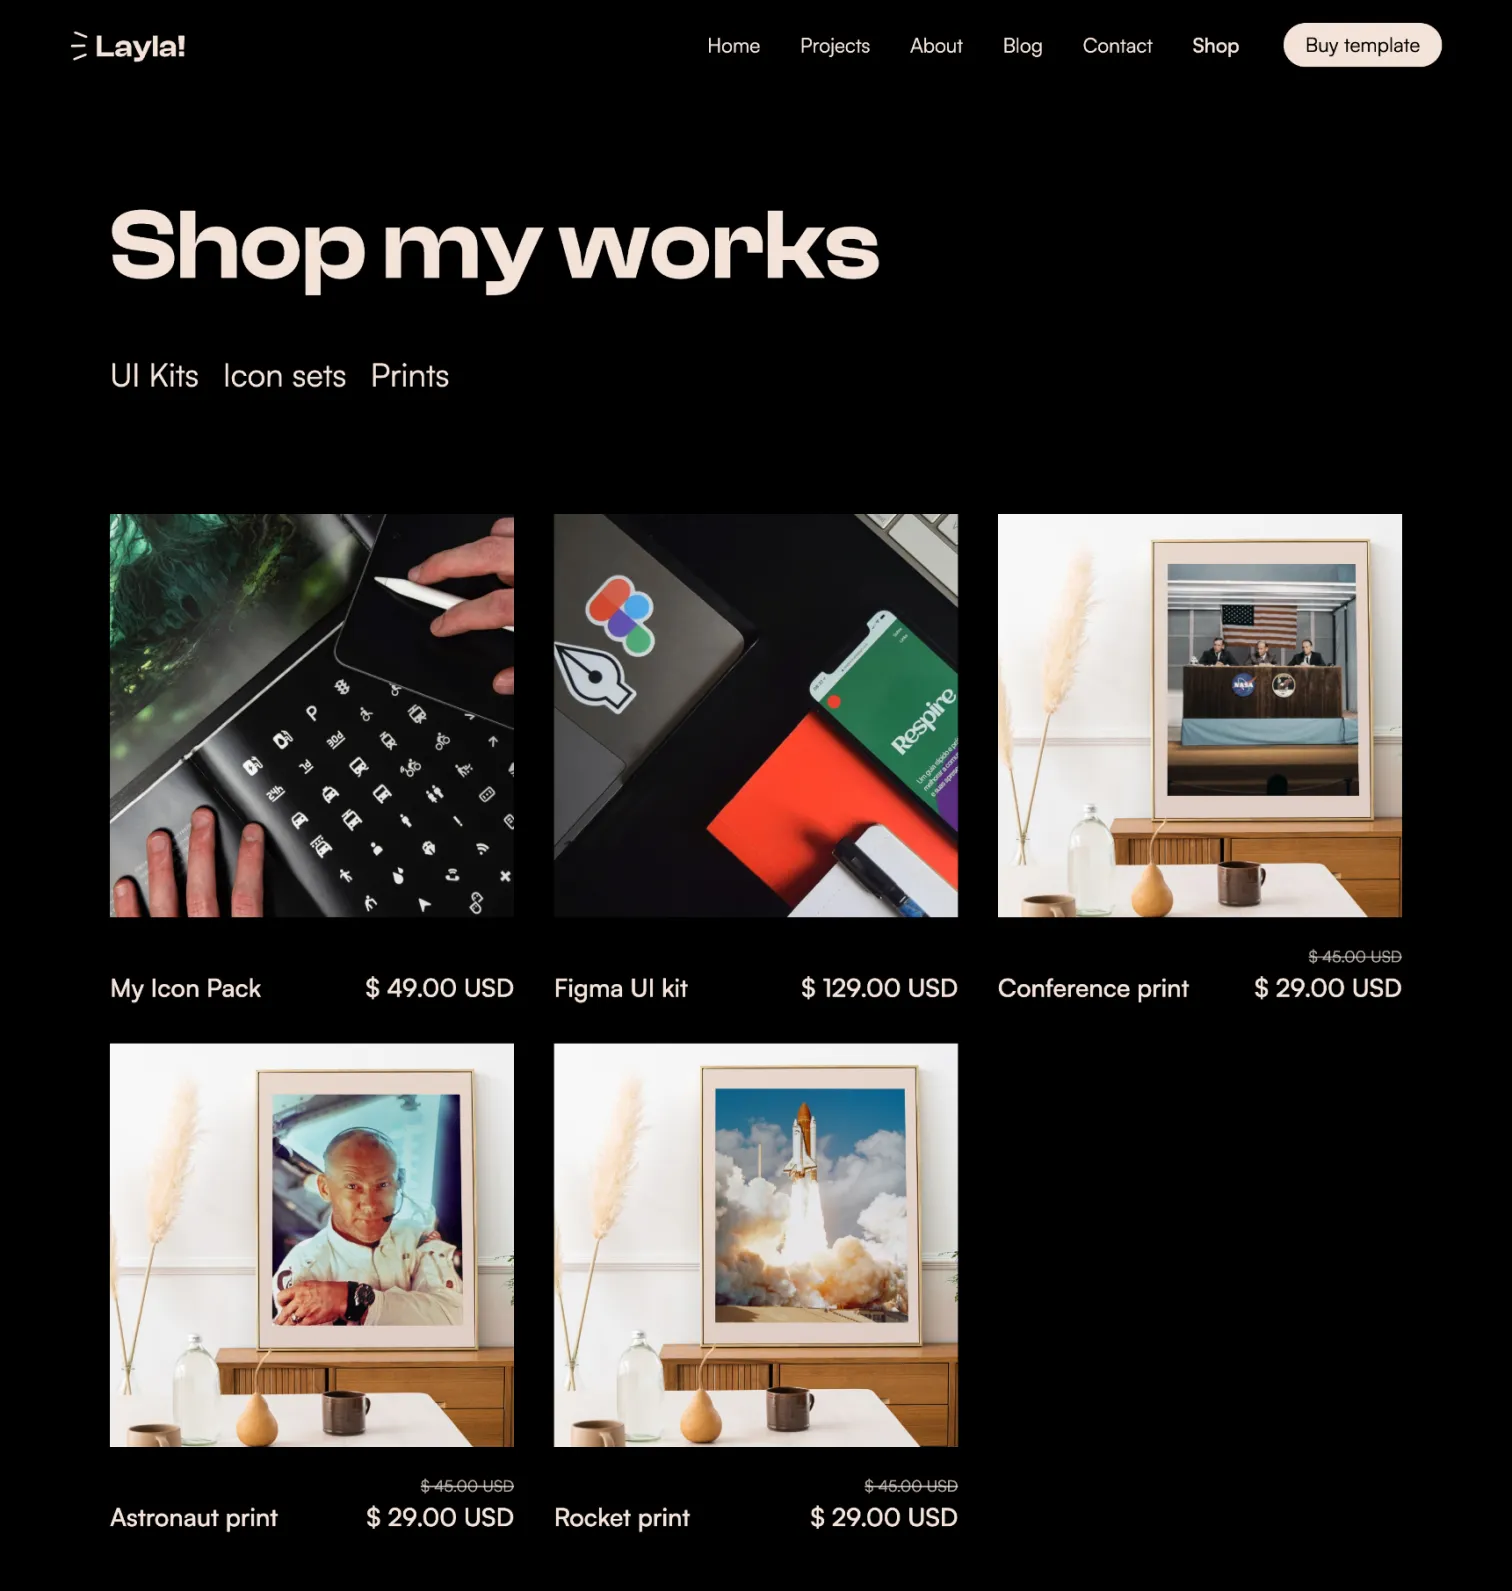Select the Shop nav item

coord(1215,46)
